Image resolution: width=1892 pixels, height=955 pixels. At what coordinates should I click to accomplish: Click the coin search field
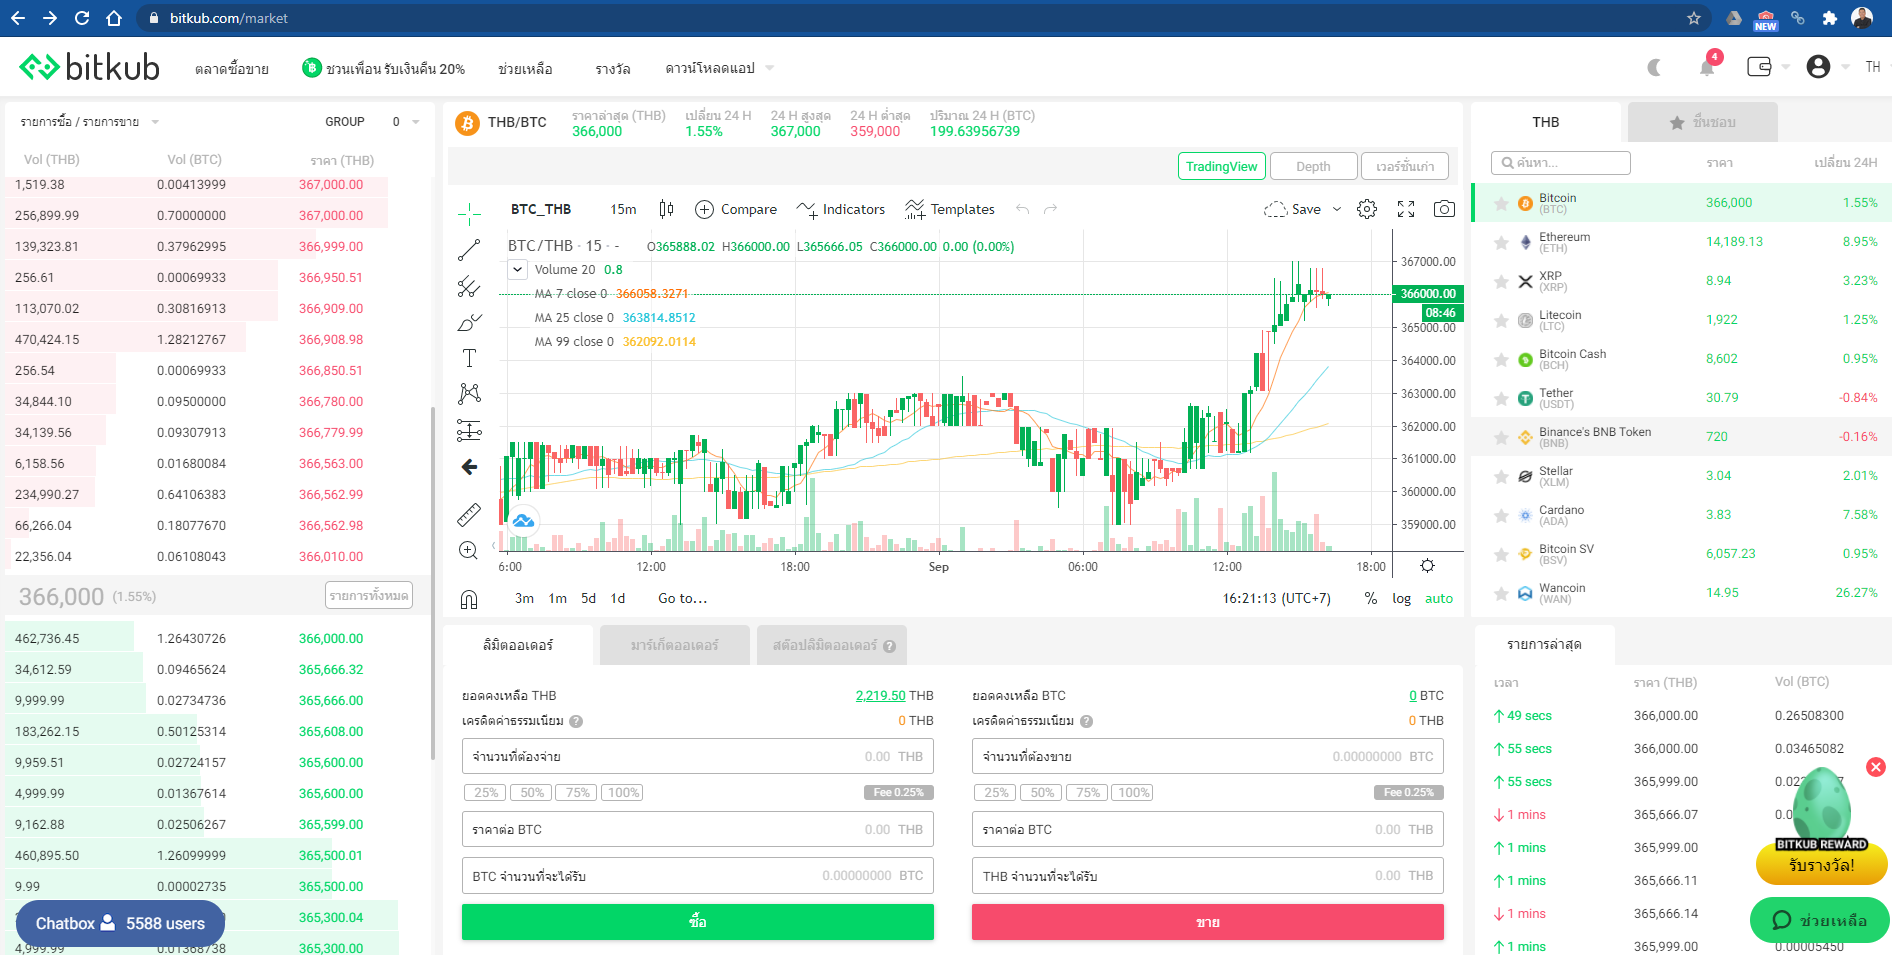pyautogui.click(x=1560, y=163)
